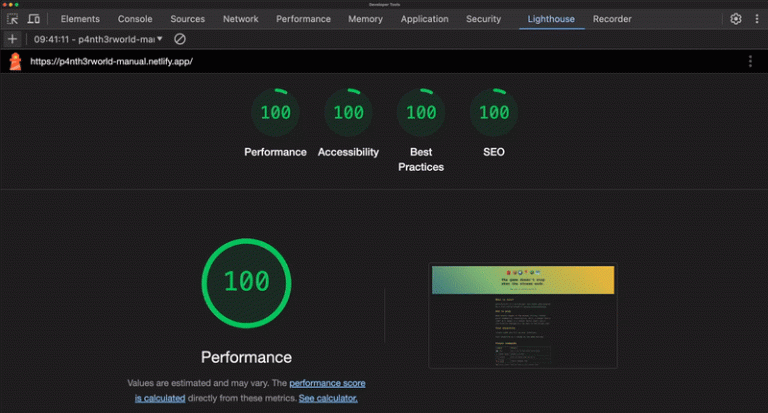This screenshot has height=413, width=768.
Task: Click the inspect element picker icon
Action: click(13, 19)
